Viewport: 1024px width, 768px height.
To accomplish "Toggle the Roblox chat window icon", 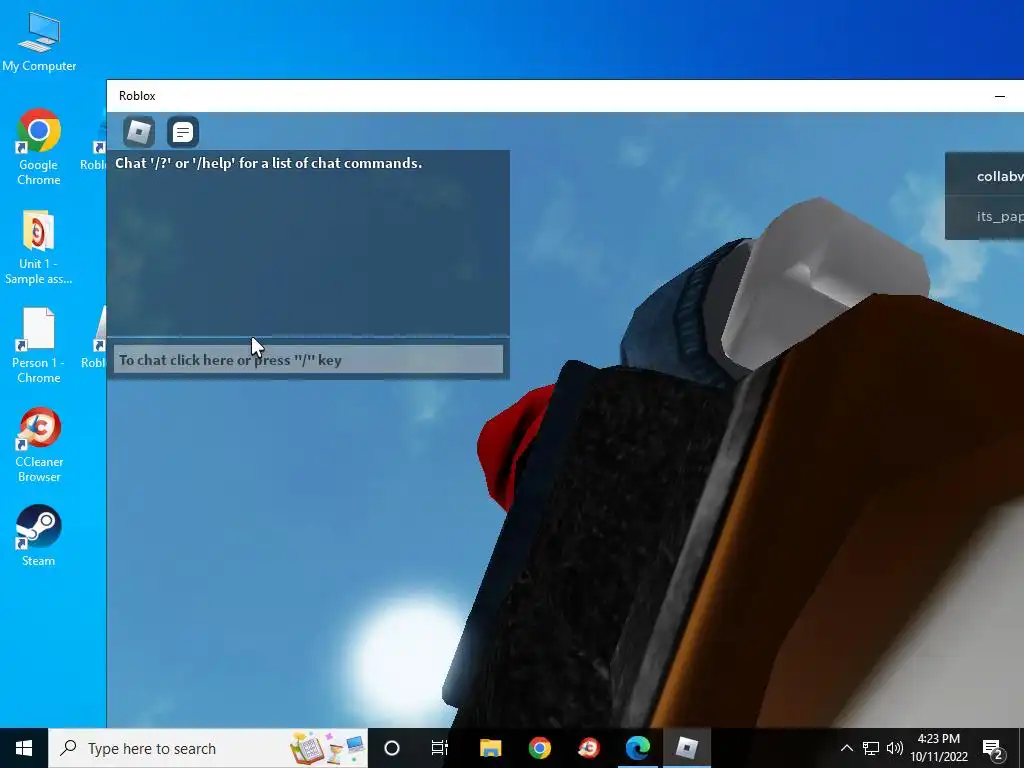I will click(x=183, y=132).
